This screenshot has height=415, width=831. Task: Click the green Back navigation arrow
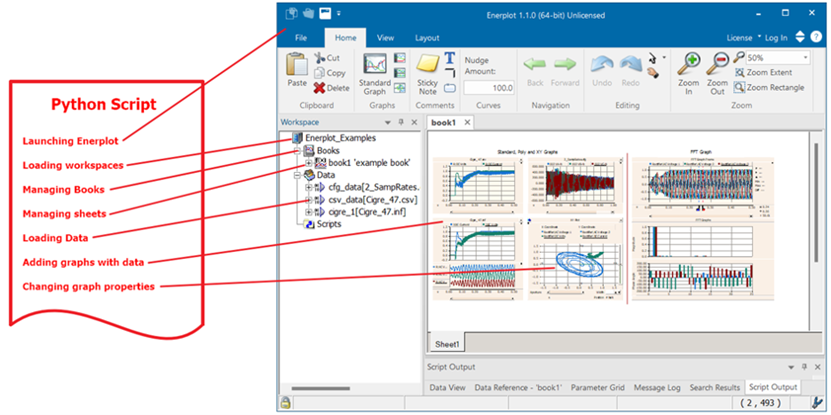coord(535,64)
